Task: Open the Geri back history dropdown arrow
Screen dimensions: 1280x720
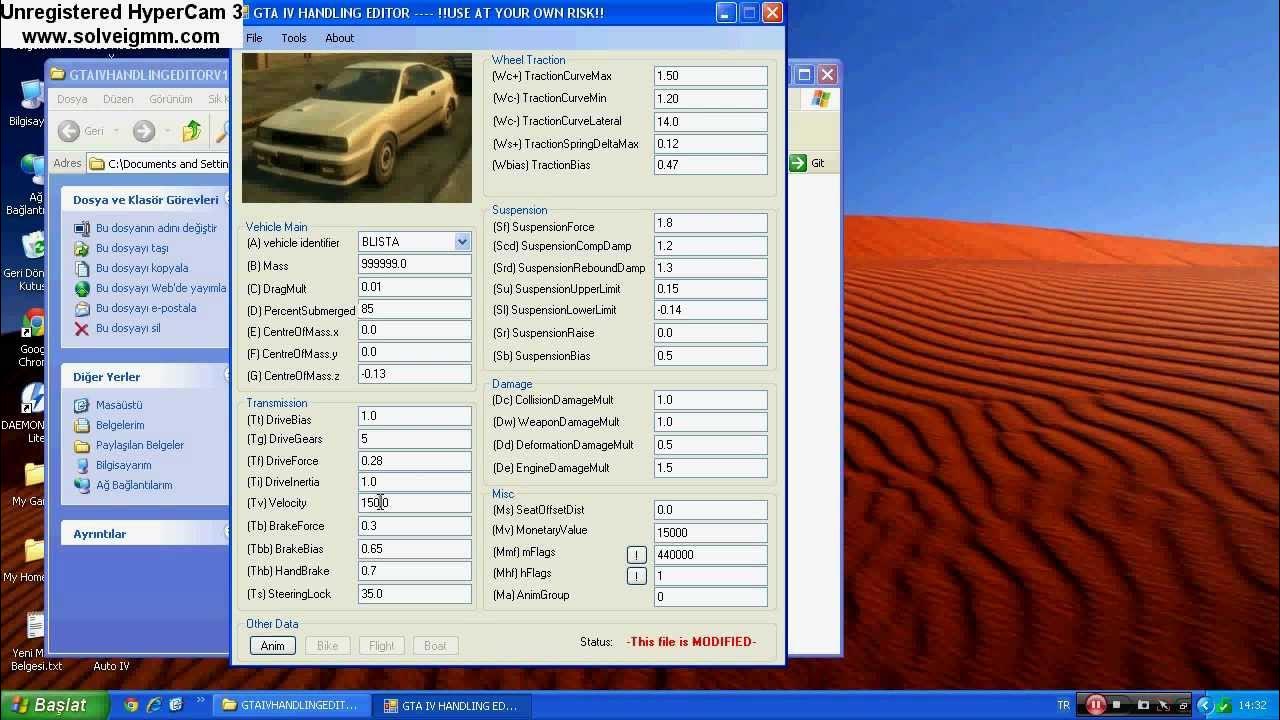Action: coord(116,131)
